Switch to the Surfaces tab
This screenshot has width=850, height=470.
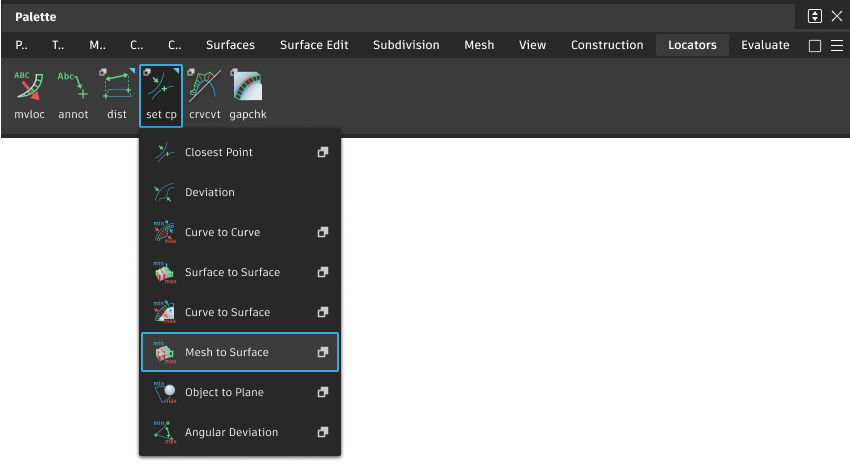point(230,45)
